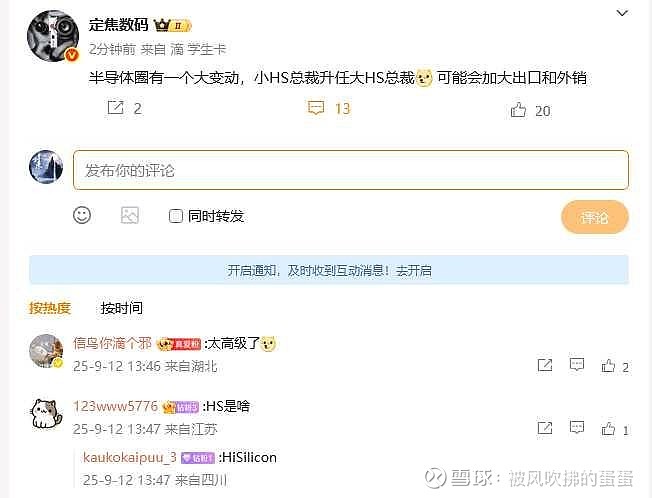The image size is (652, 498).
Task: Click the orange 评论 submit button
Action: tap(595, 217)
